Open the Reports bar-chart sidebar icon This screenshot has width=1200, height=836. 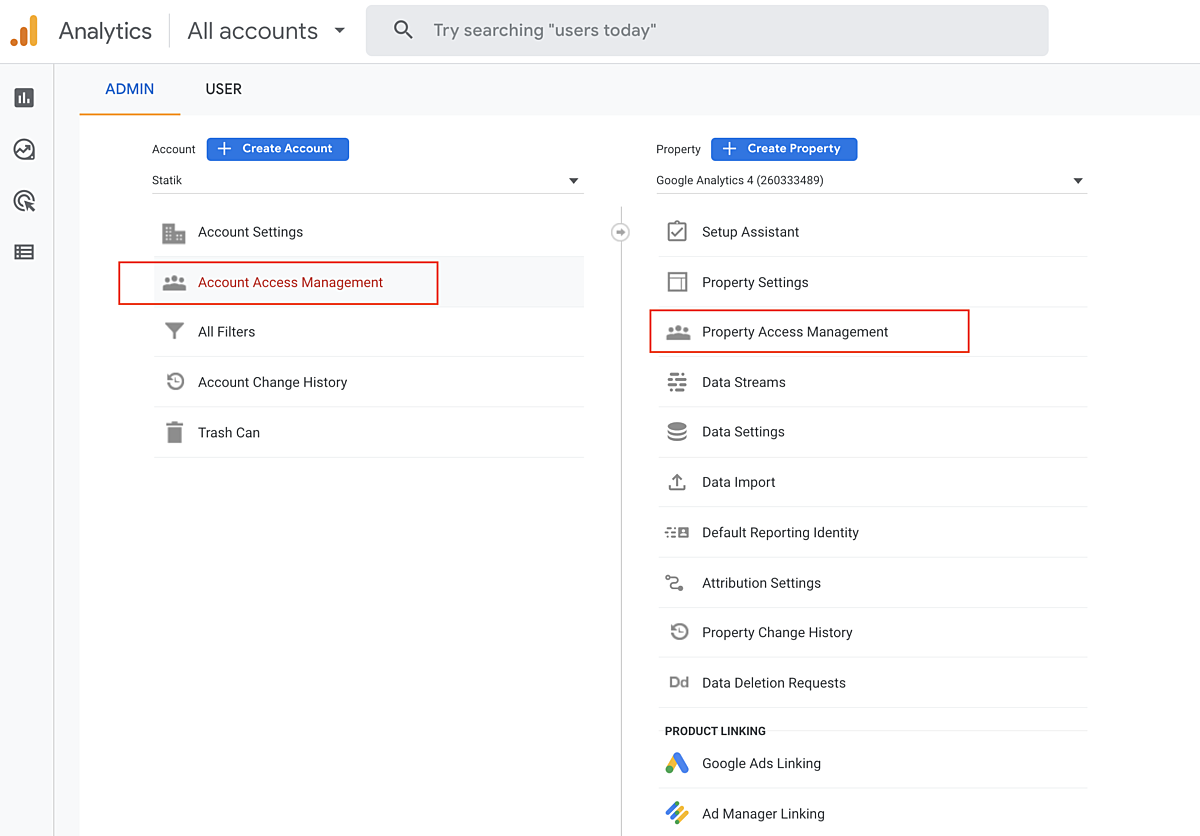pyautogui.click(x=24, y=98)
